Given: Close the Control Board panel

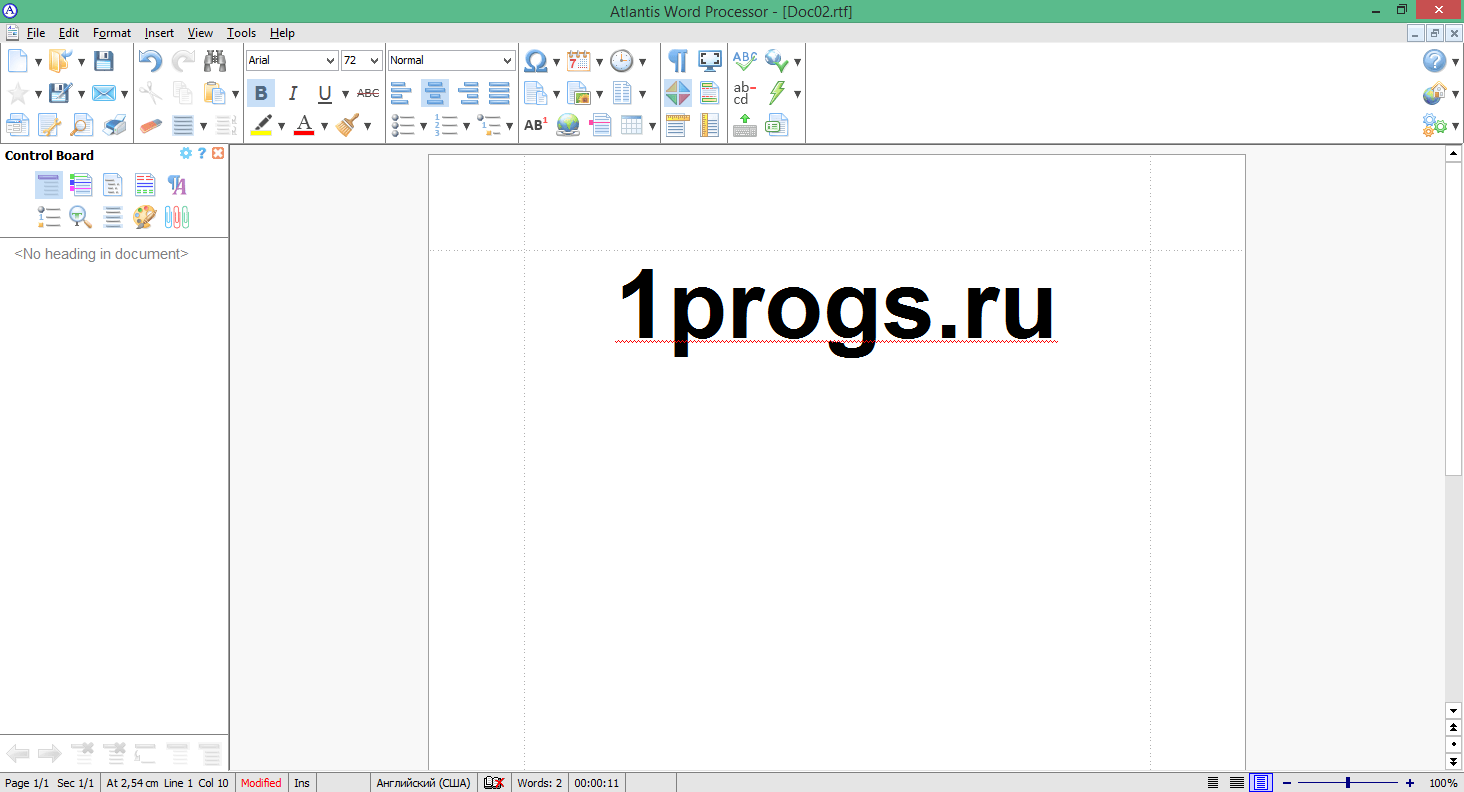Looking at the screenshot, I should click(x=218, y=153).
